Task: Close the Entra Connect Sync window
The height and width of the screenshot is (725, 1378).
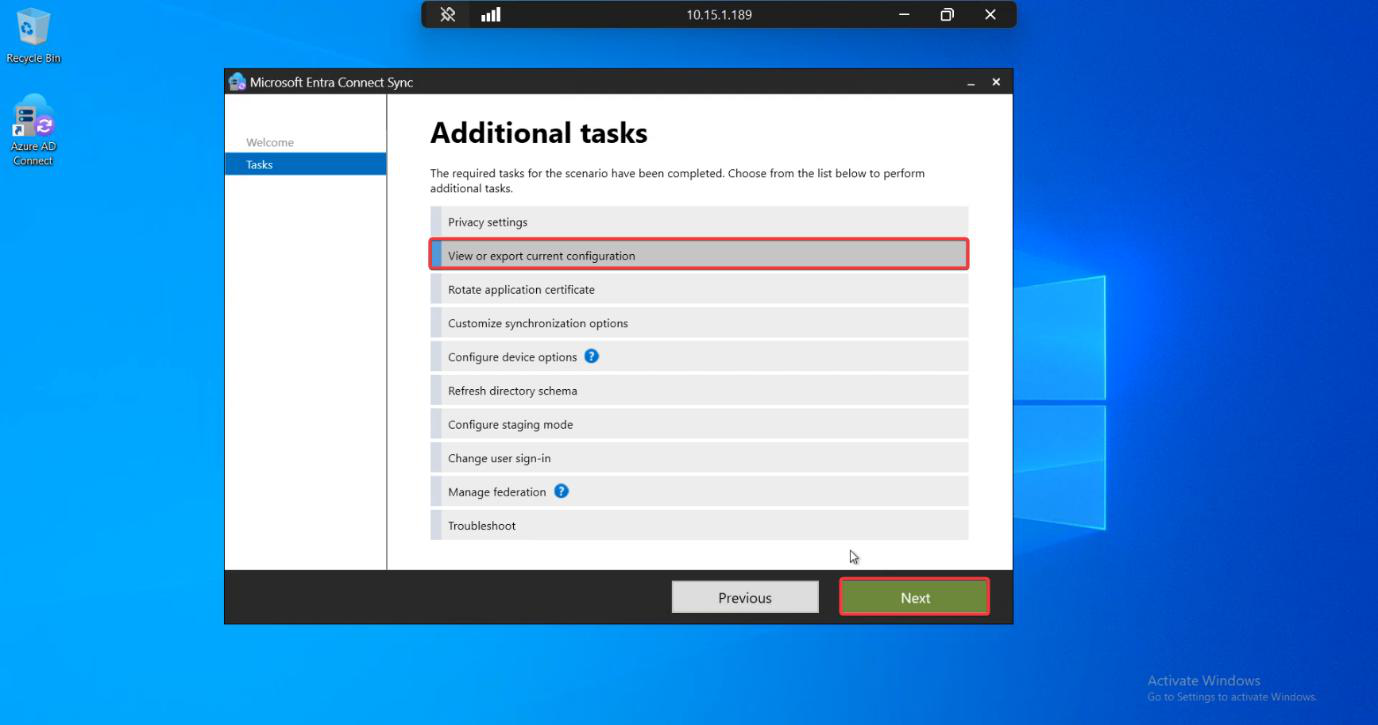Action: 996,82
